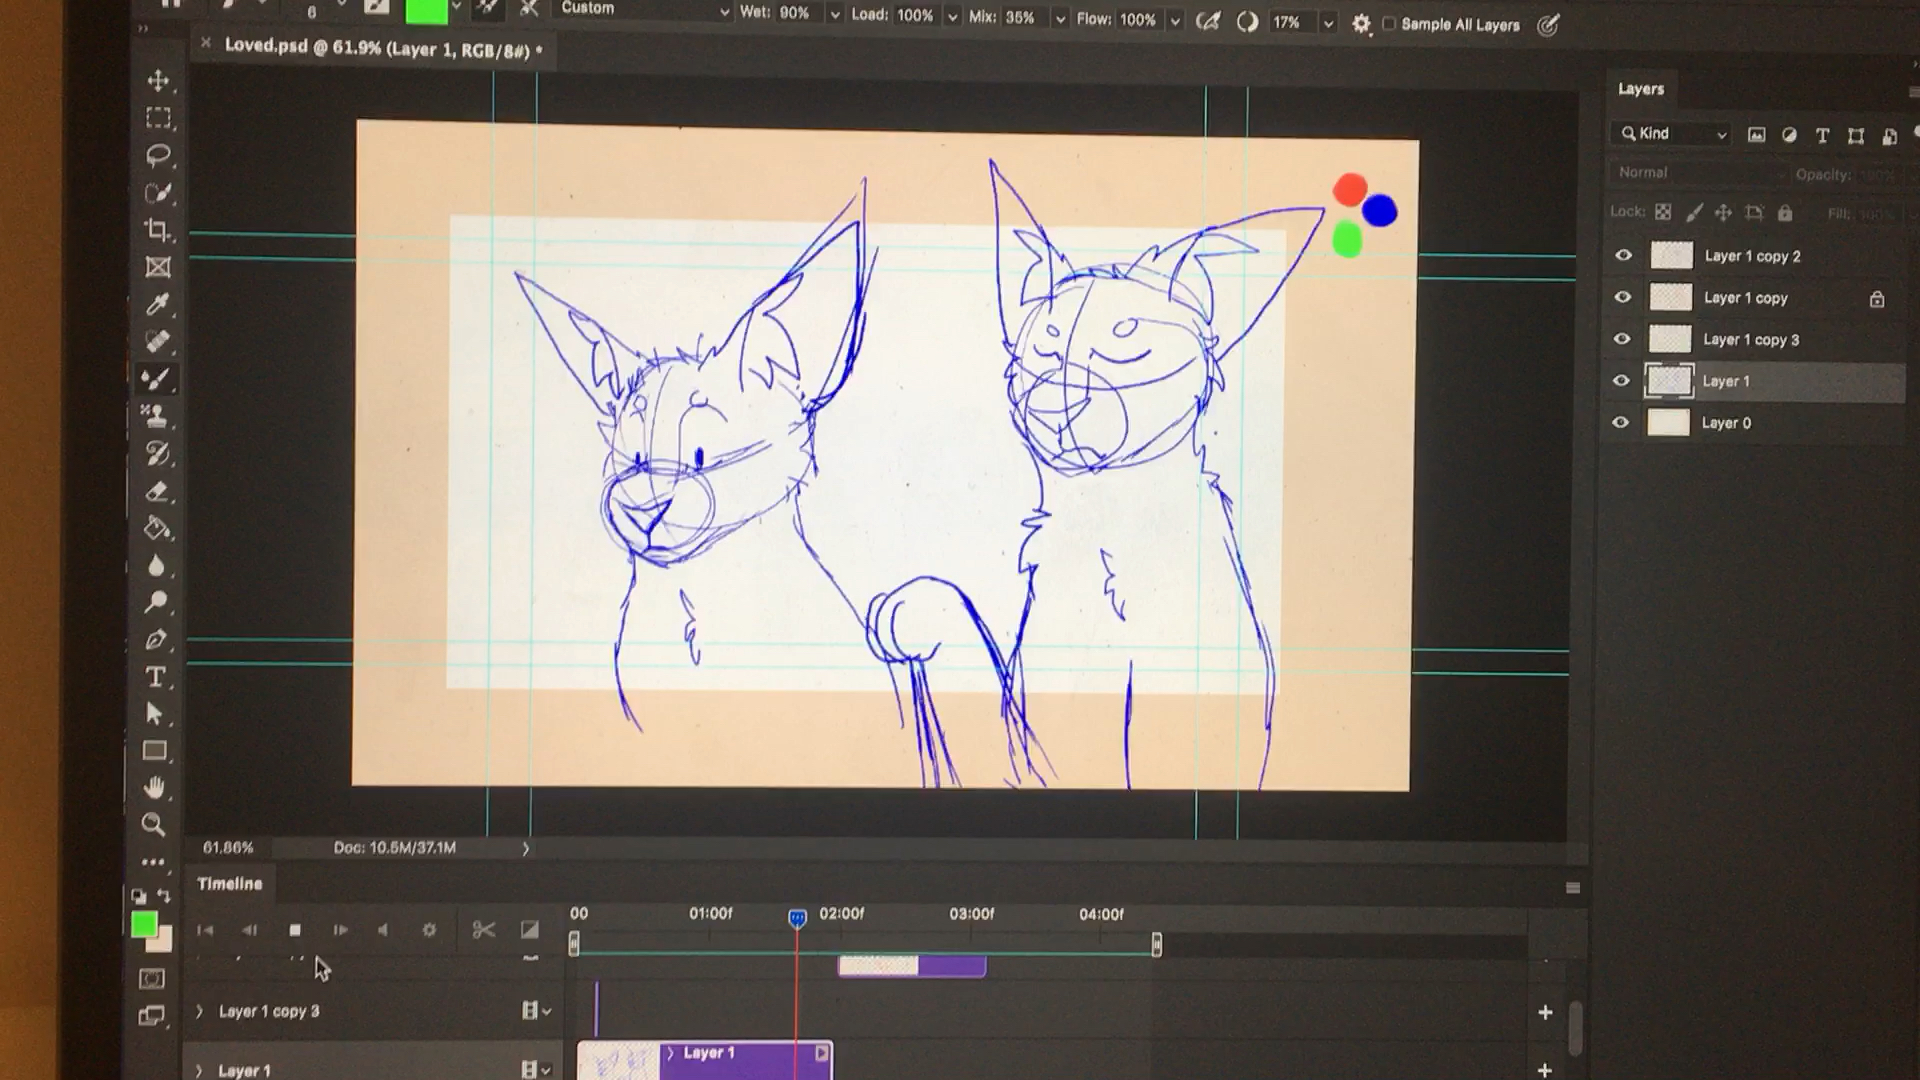
Task: Hide the Layer 1 copy layer
Action: [x=1623, y=297]
